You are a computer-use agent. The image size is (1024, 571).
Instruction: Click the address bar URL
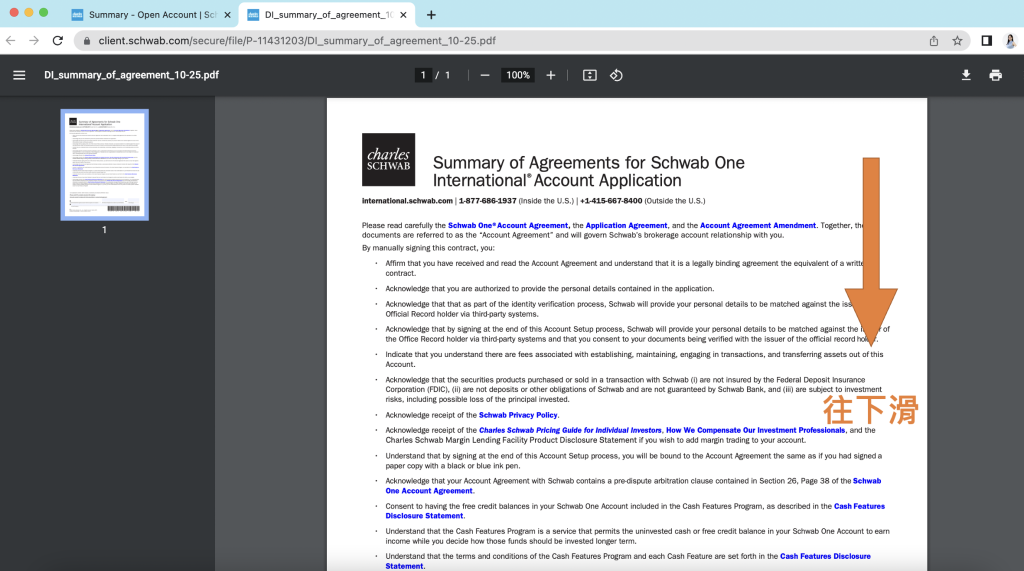[297, 41]
